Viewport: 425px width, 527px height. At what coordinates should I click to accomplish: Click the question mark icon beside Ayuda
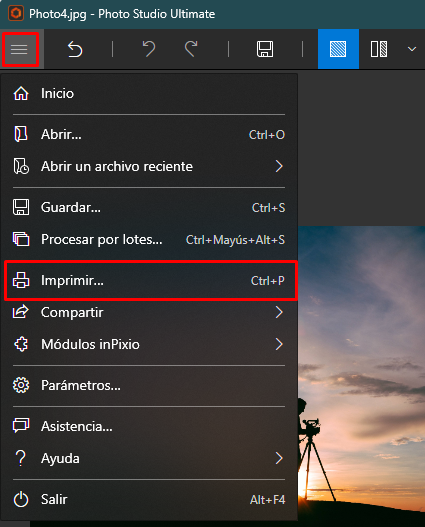click(x=21, y=458)
